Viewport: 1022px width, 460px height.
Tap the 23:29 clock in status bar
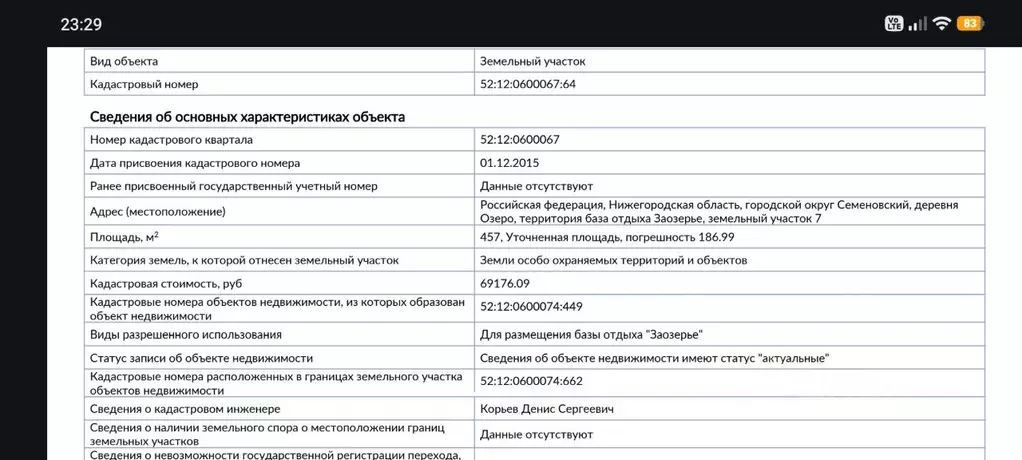pos(81,25)
